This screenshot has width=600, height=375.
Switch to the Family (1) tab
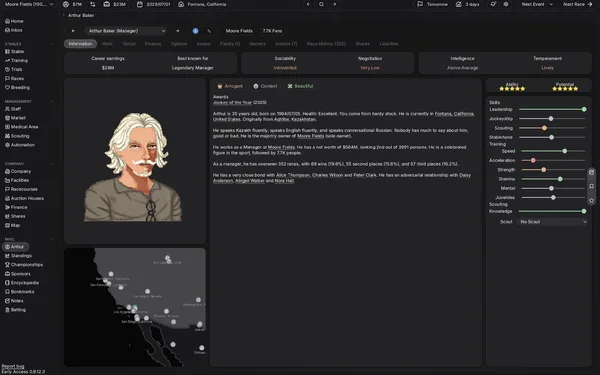pos(230,44)
